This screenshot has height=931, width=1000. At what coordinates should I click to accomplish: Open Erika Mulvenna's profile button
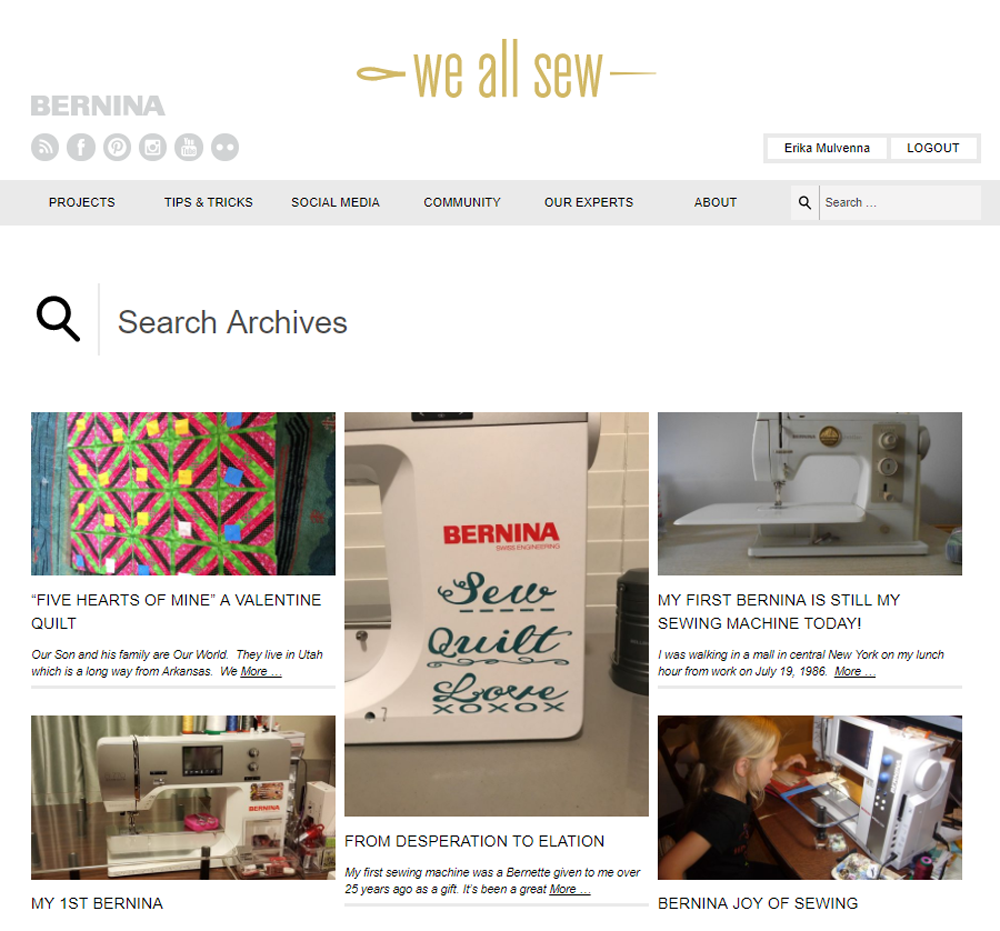coord(827,148)
